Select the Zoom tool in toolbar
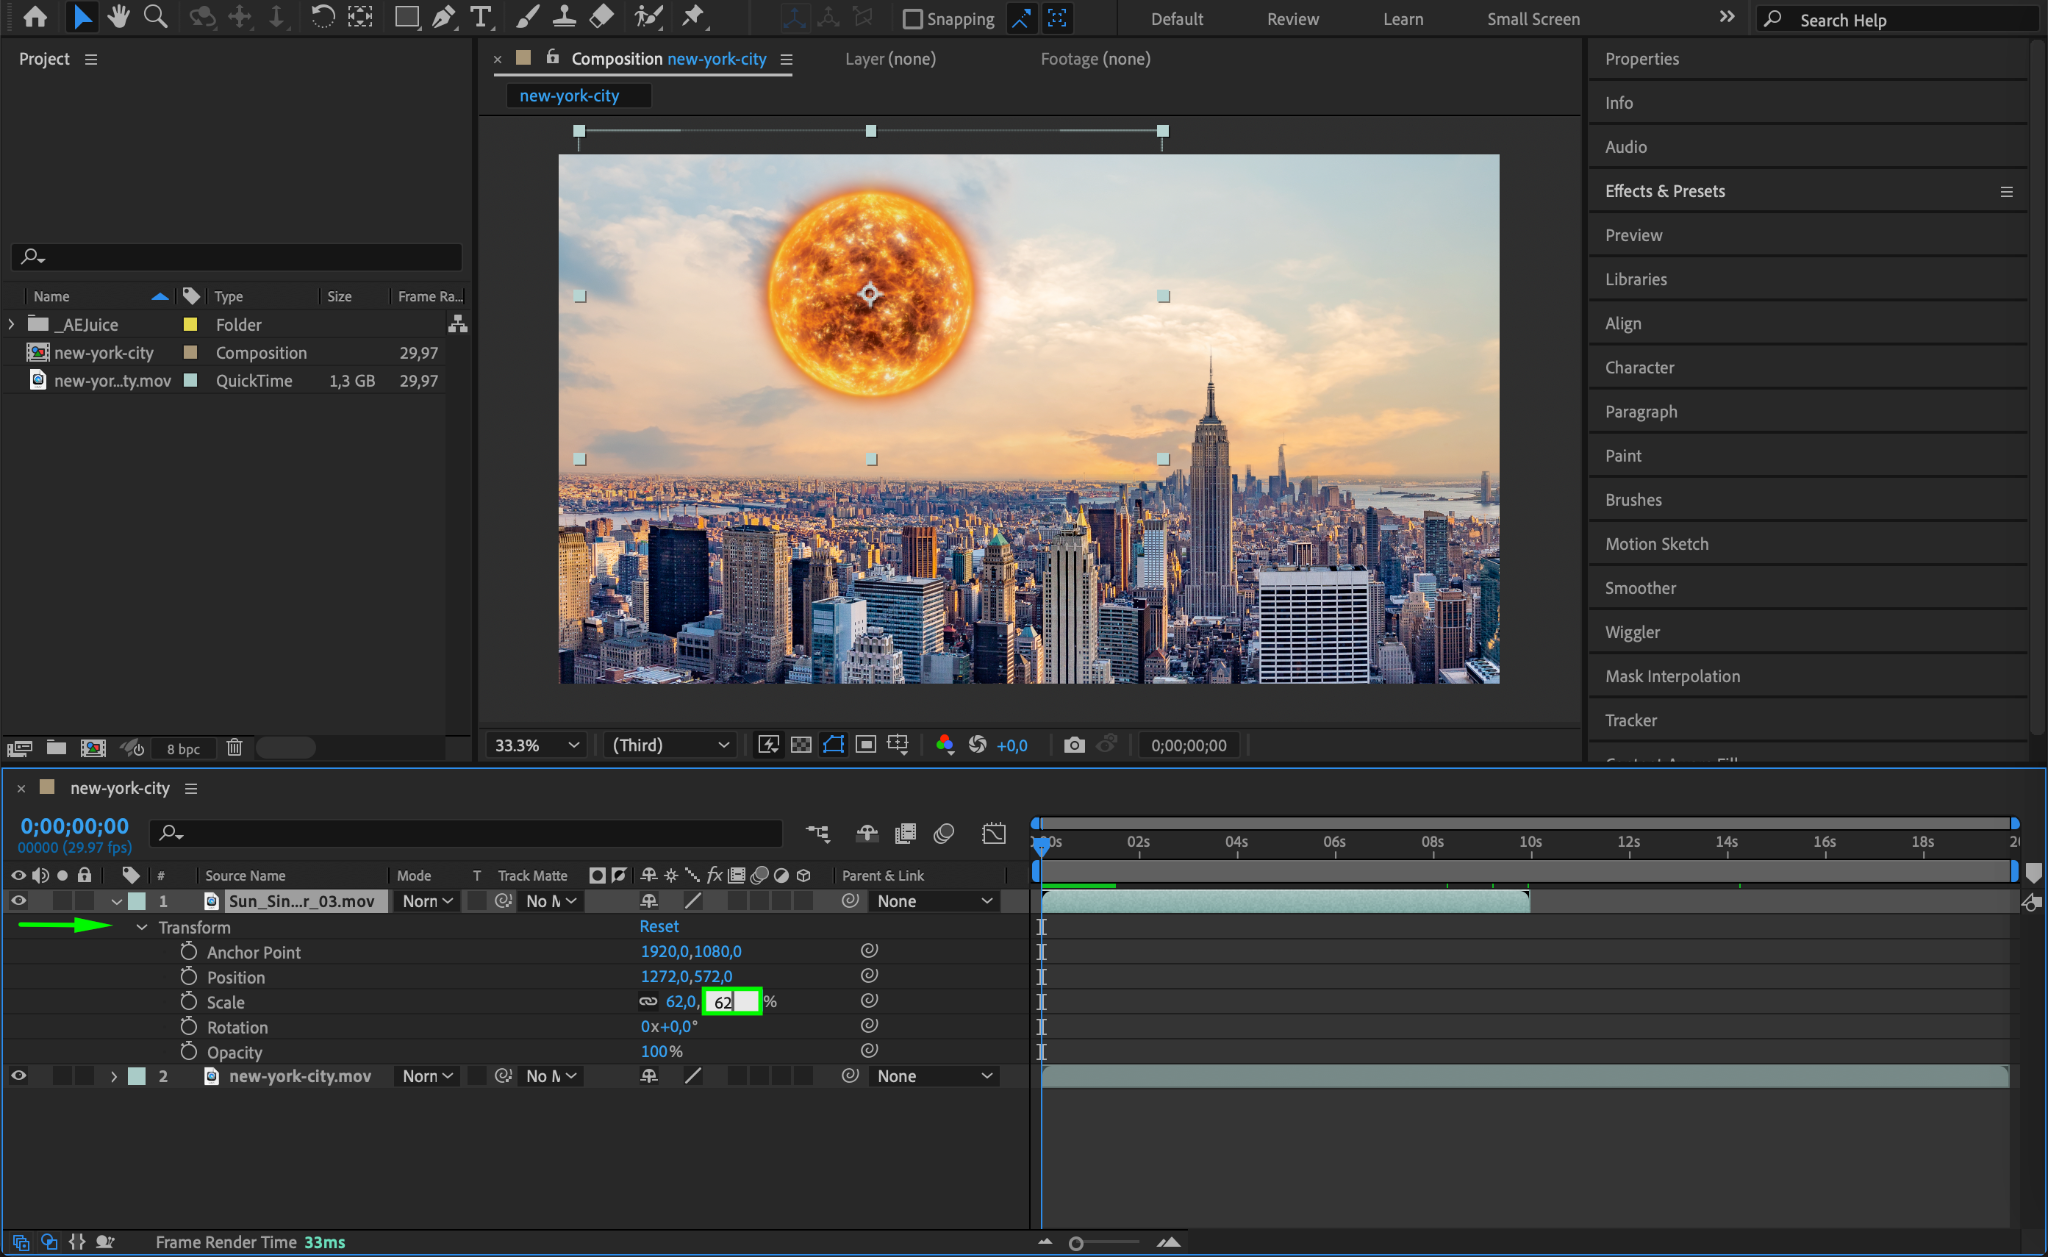Viewport: 2048px width, 1257px height. [155, 17]
